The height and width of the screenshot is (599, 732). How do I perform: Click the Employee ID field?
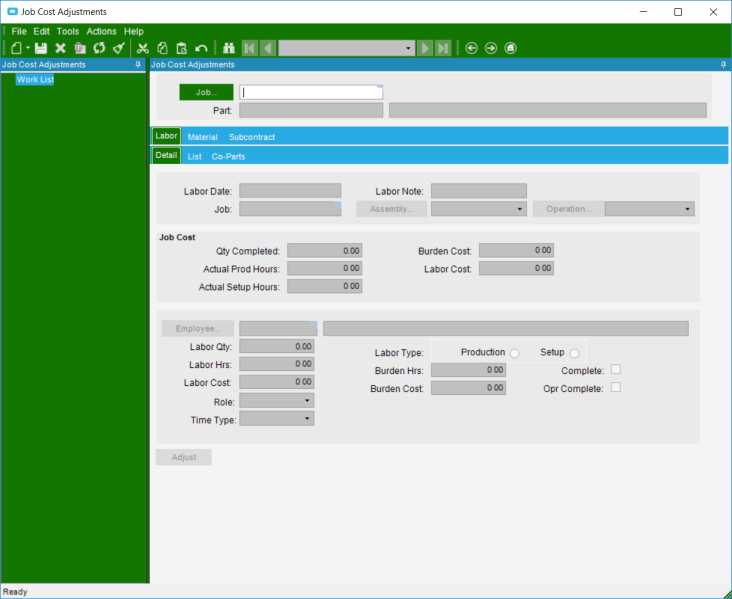point(278,328)
